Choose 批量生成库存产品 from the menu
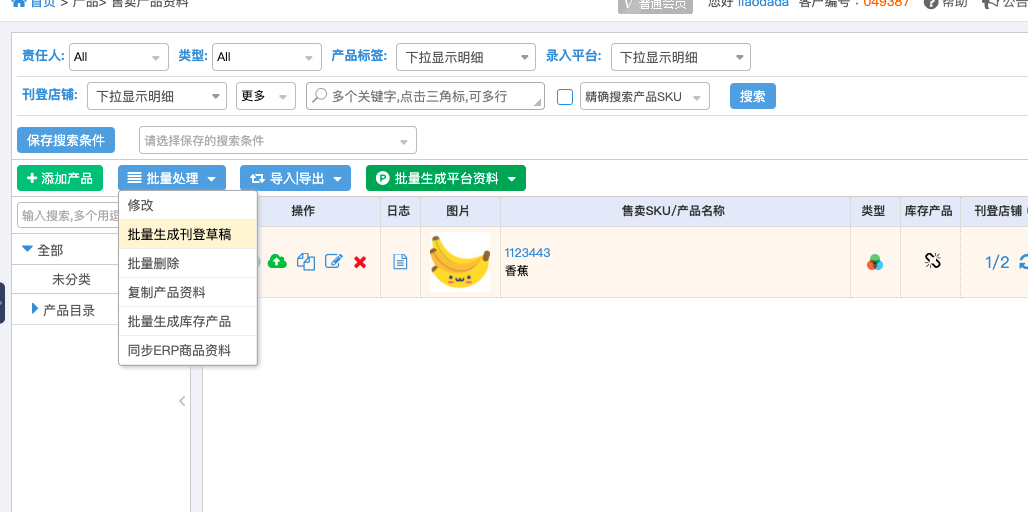 pos(188,321)
